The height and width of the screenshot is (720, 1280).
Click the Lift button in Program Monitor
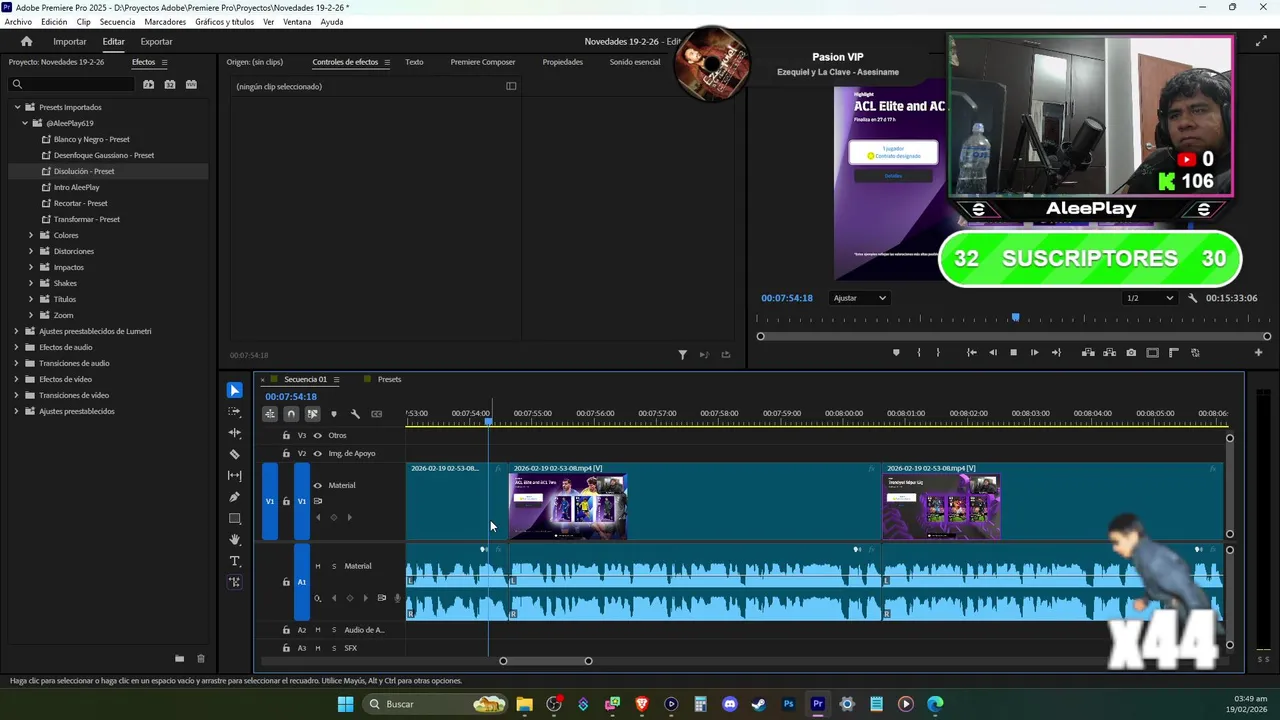(x=1088, y=352)
